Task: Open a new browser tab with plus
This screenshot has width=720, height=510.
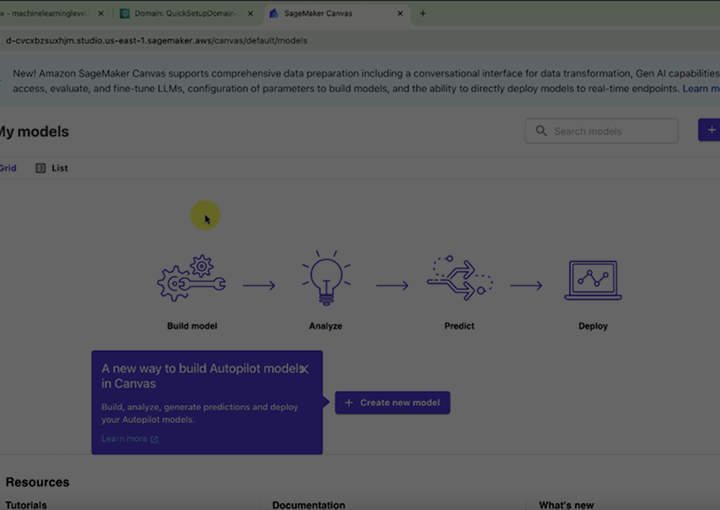Action: point(422,13)
